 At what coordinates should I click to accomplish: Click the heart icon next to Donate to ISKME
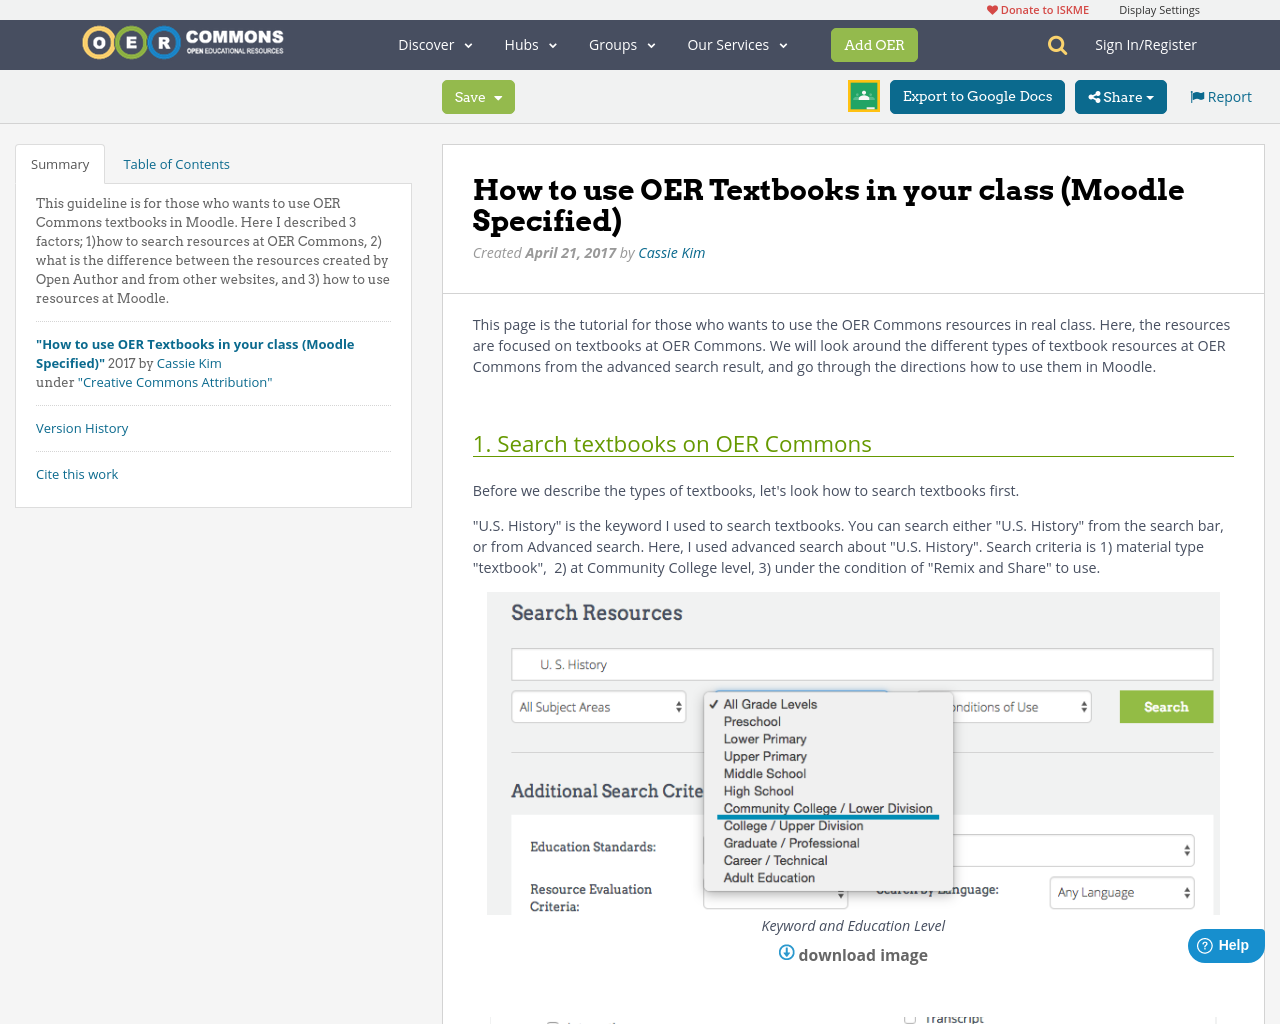(991, 8)
